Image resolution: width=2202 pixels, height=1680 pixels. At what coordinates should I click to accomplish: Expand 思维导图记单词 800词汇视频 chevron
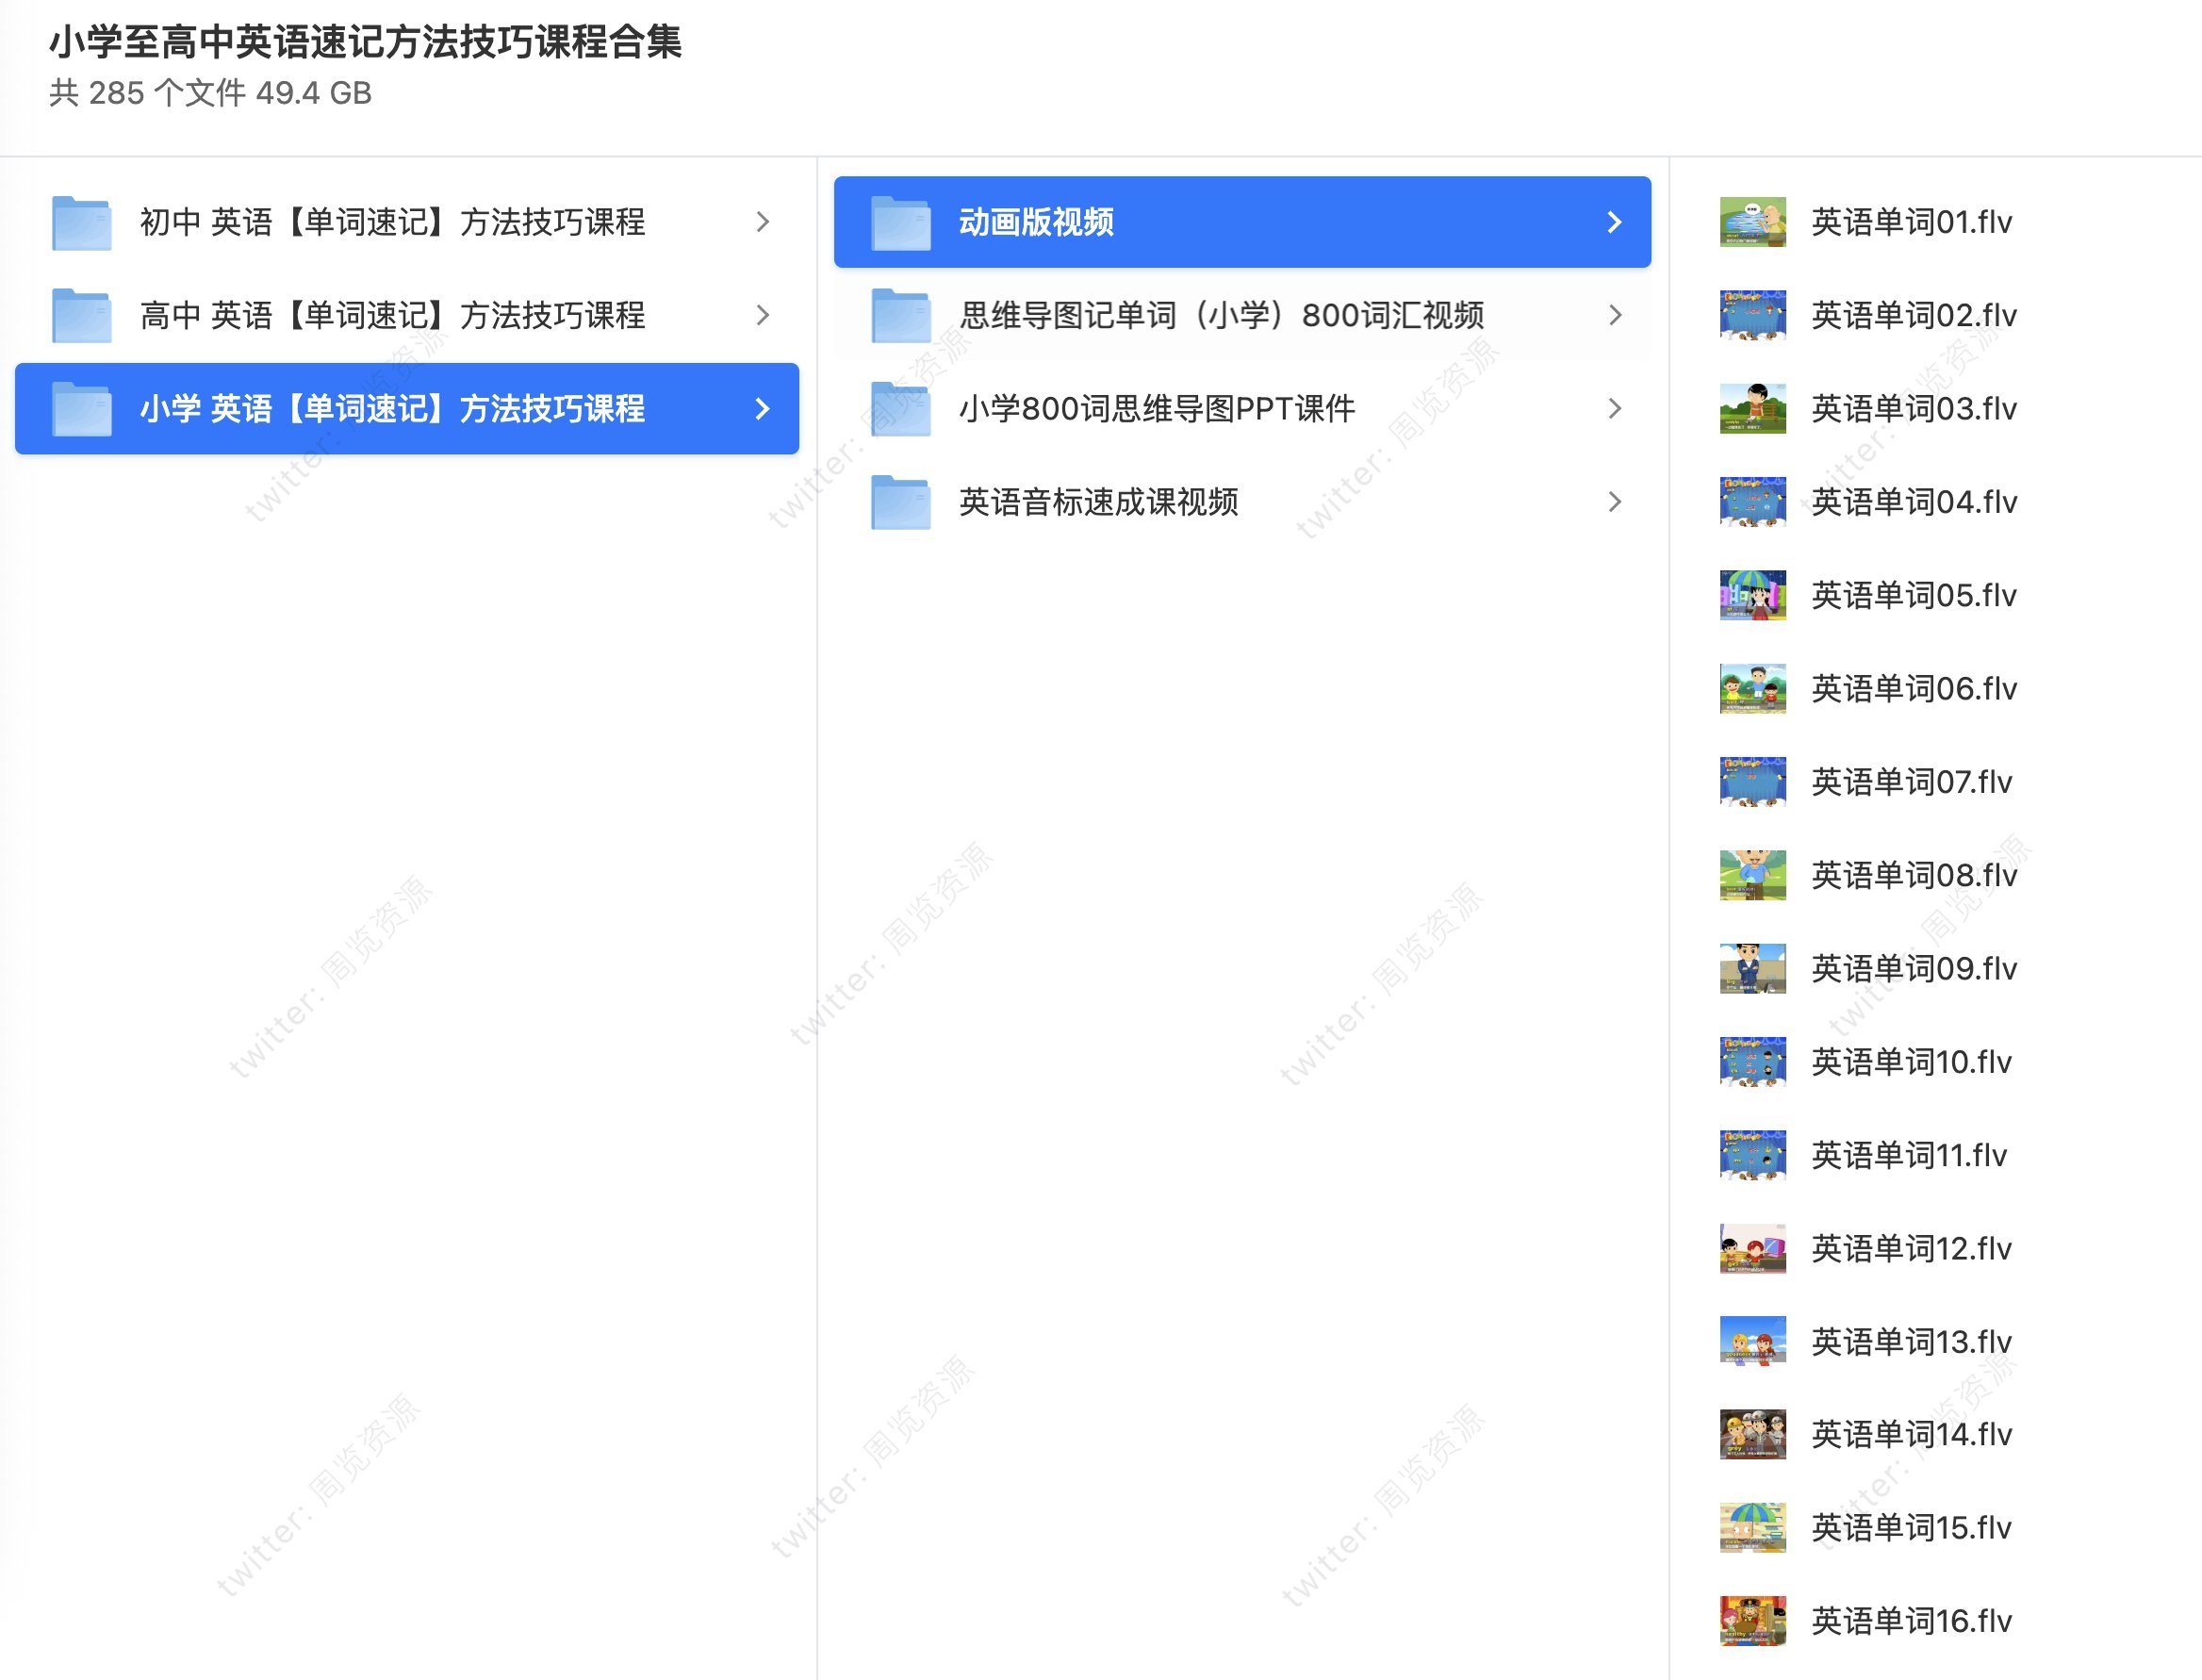coord(1614,315)
